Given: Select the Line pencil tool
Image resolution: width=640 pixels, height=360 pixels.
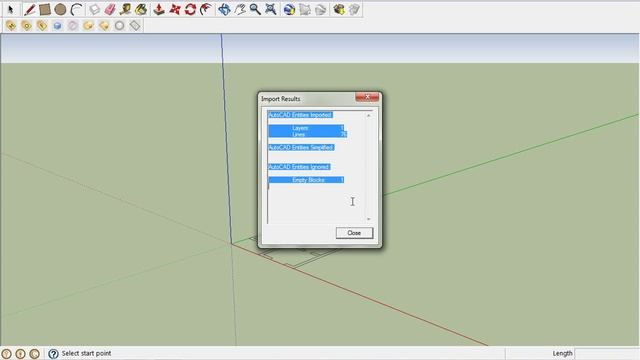Looking at the screenshot, I should pos(29,9).
